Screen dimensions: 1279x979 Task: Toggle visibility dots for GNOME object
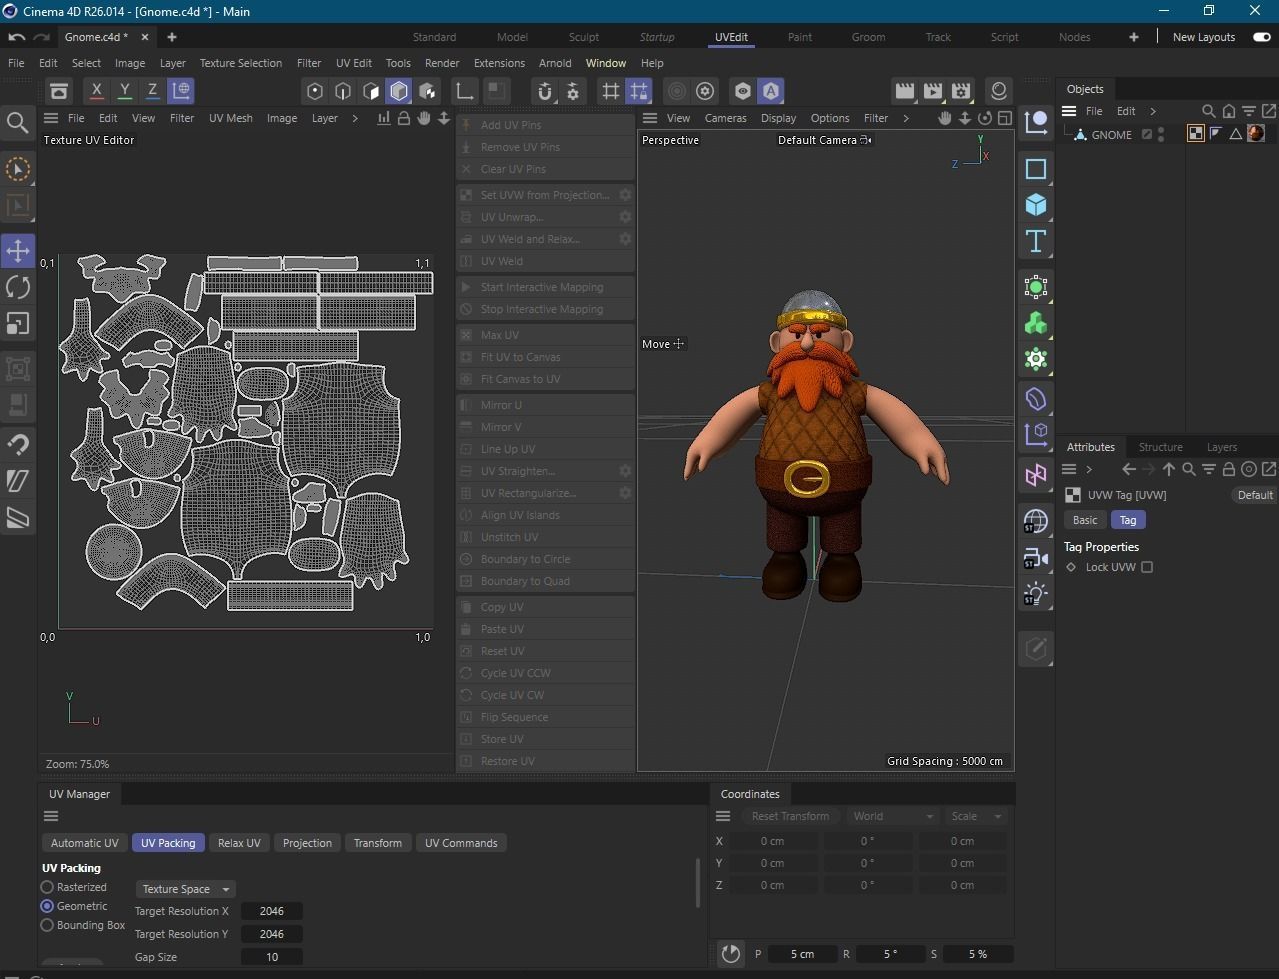click(1162, 134)
